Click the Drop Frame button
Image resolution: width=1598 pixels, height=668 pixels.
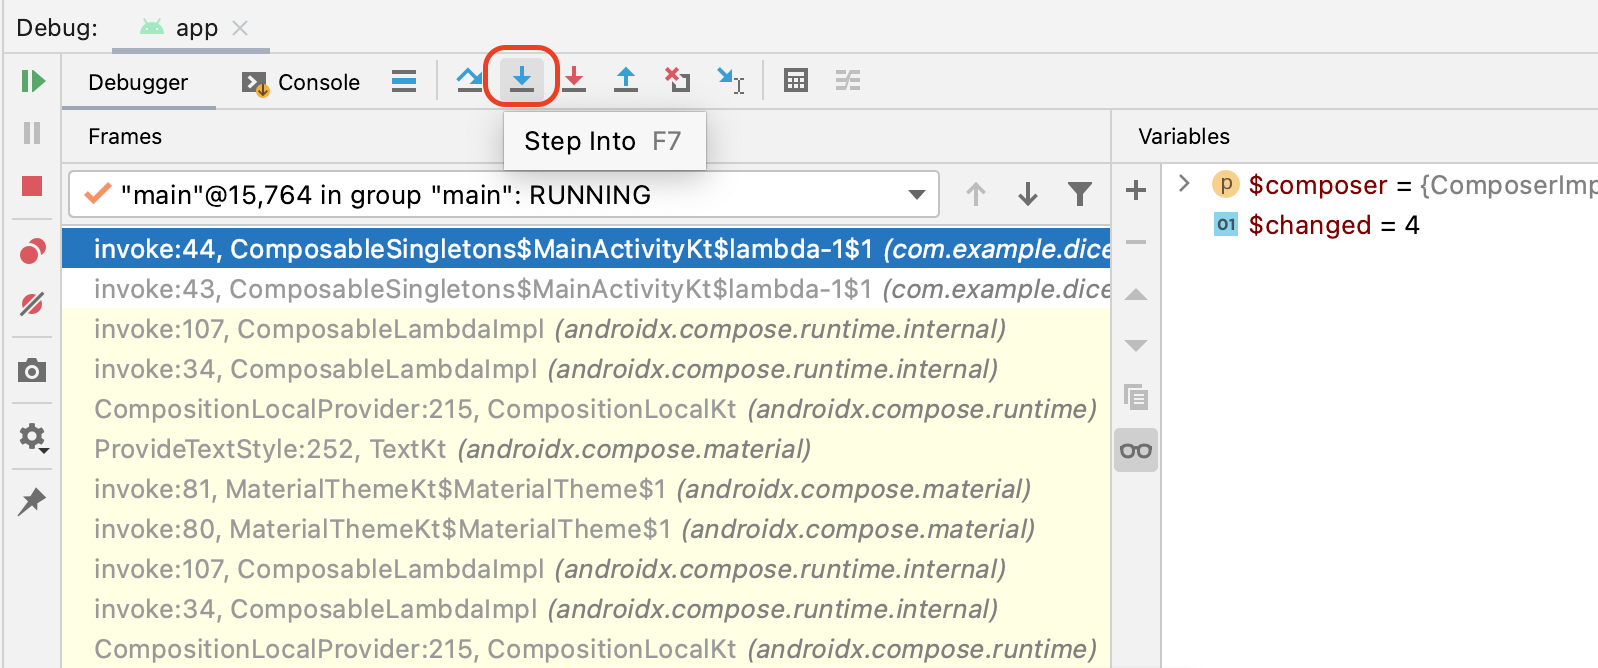(678, 80)
